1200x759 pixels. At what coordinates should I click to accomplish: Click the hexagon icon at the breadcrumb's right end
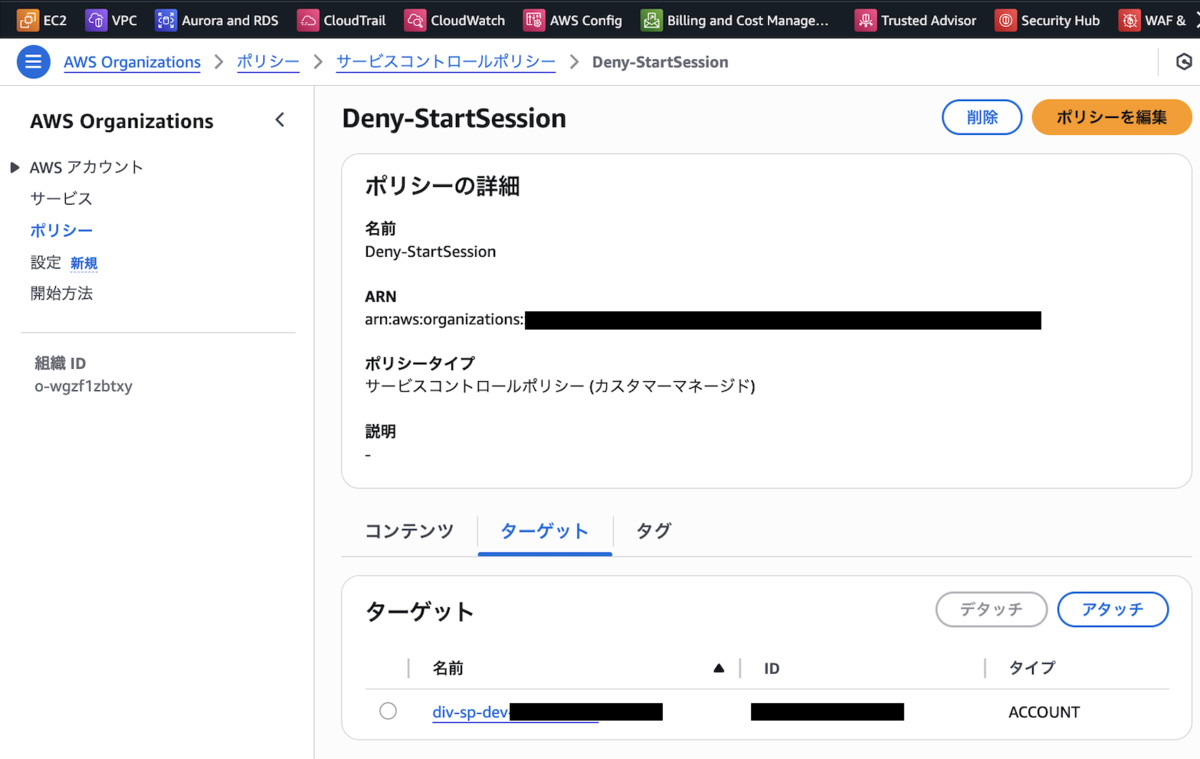tap(1184, 62)
